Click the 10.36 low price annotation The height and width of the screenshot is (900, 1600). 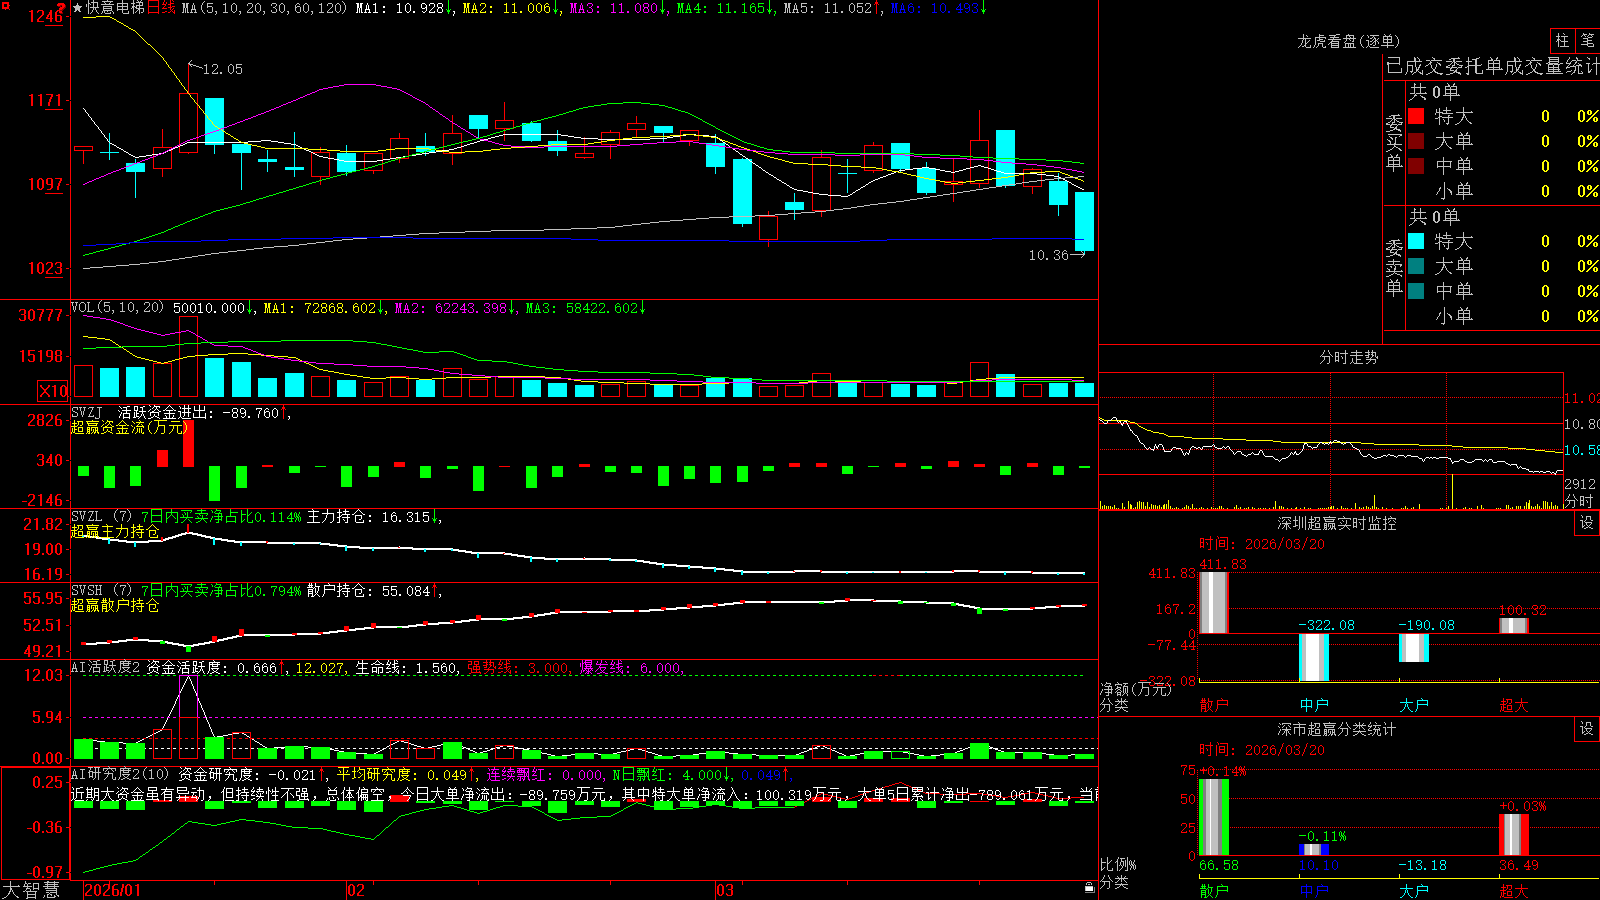point(1048,255)
